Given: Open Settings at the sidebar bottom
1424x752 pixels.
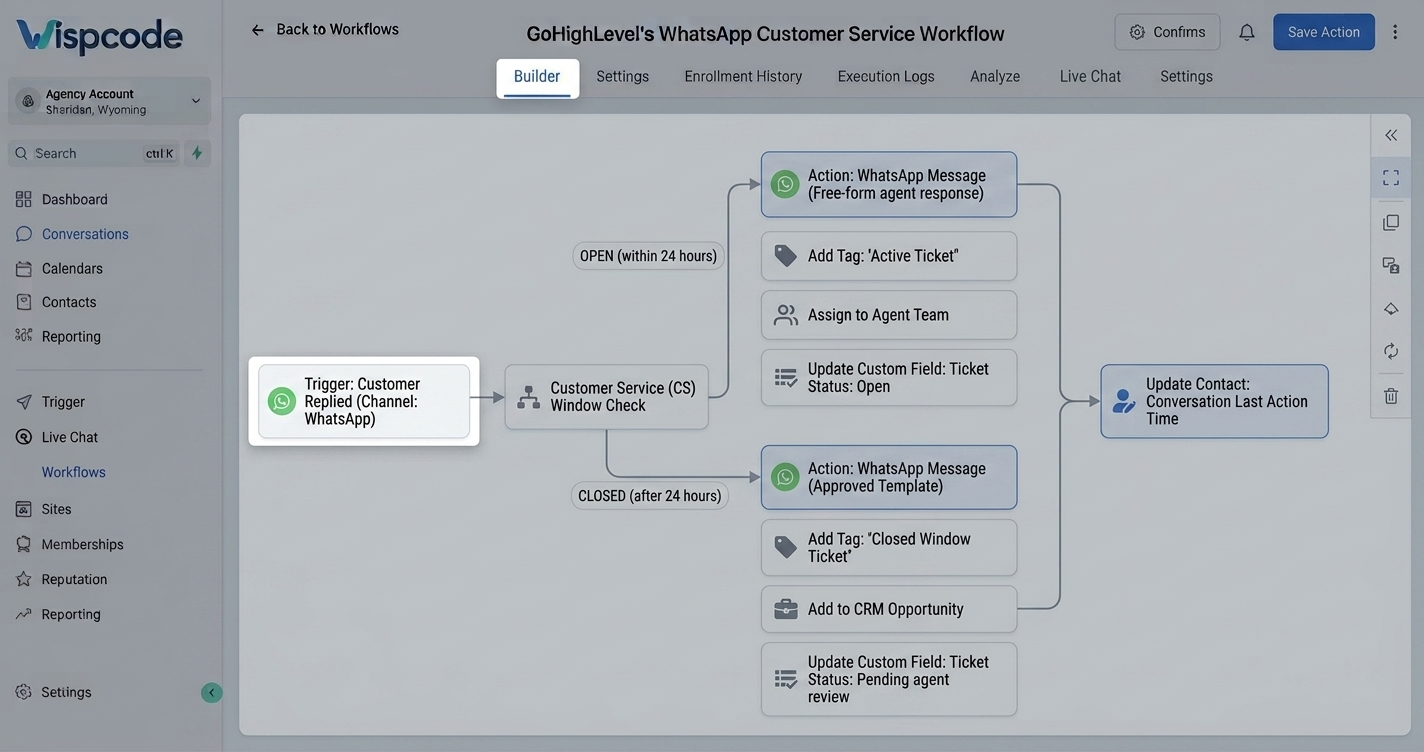Looking at the screenshot, I should coord(66,692).
